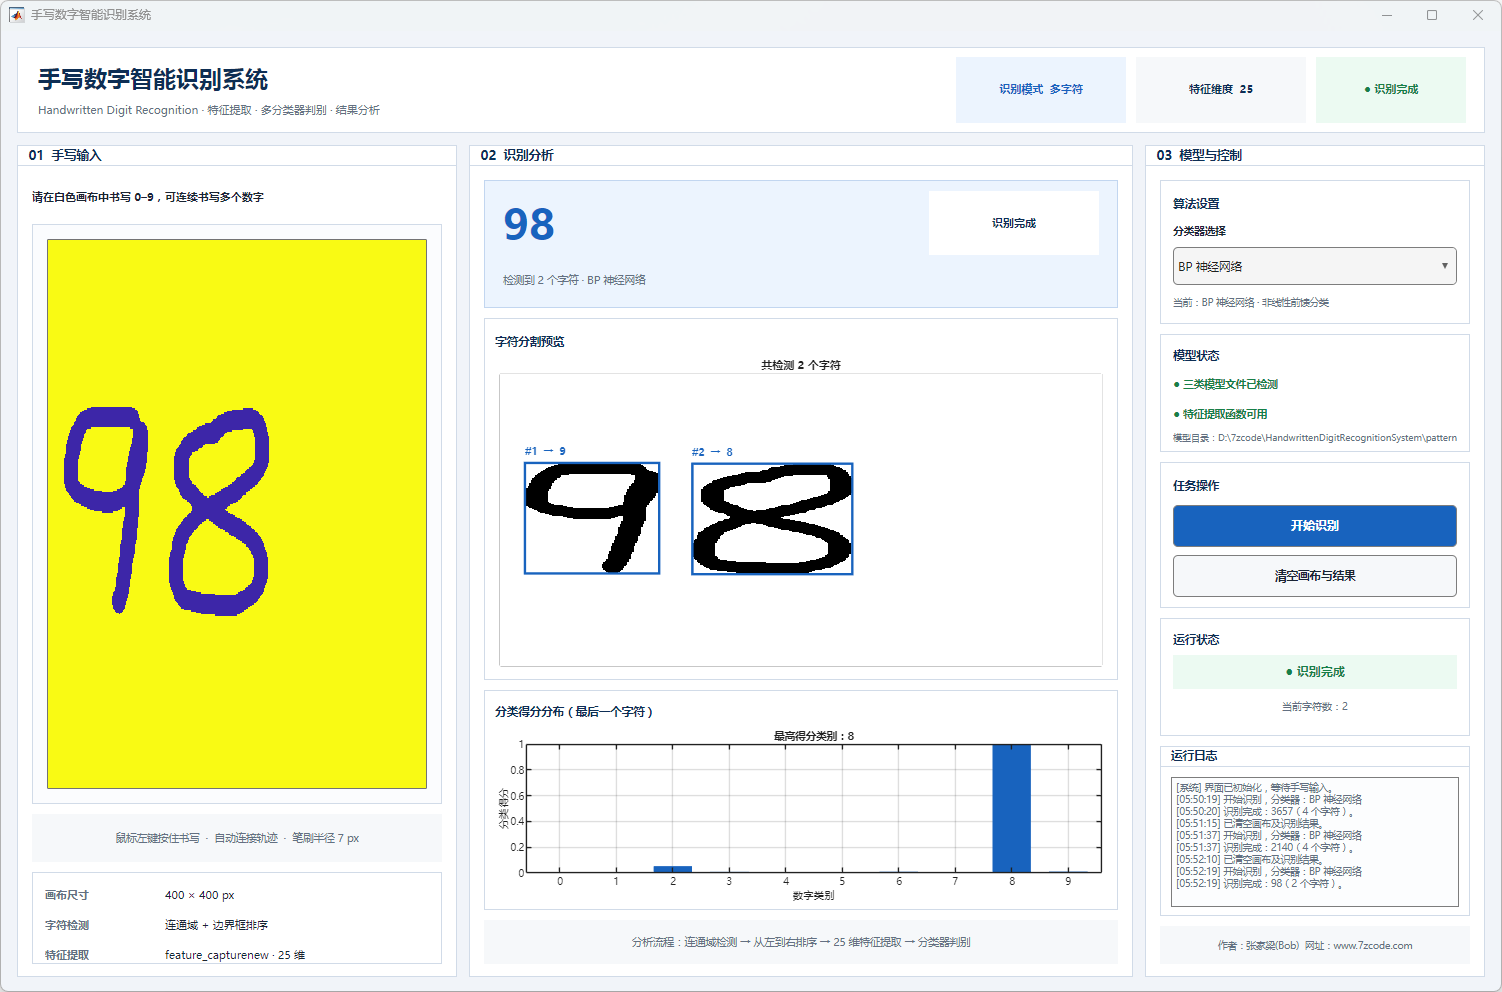This screenshot has width=1502, height=992.
Task: Close the 手写数字智能识别系统 window
Action: [1478, 15]
